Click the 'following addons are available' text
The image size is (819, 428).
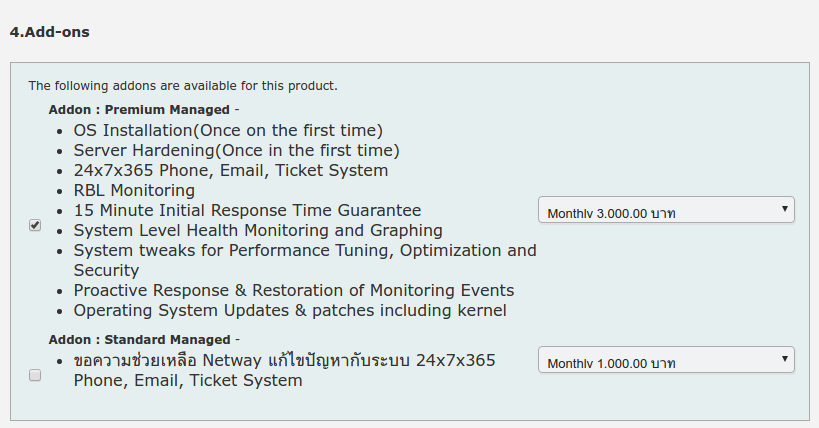182,85
